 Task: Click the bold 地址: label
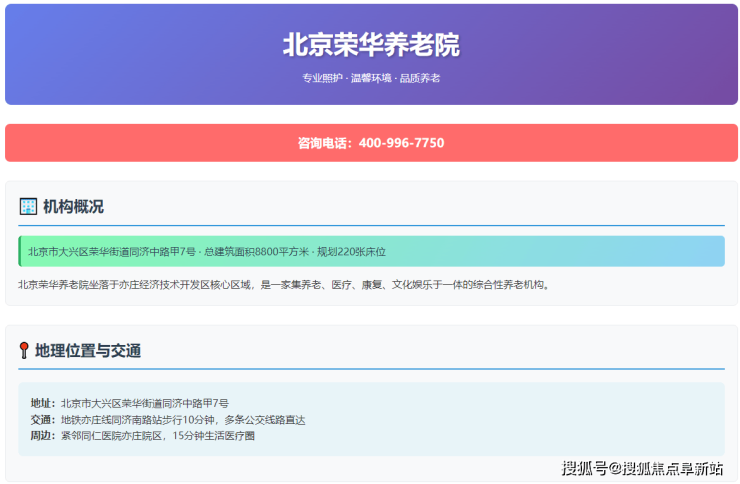(x=43, y=403)
